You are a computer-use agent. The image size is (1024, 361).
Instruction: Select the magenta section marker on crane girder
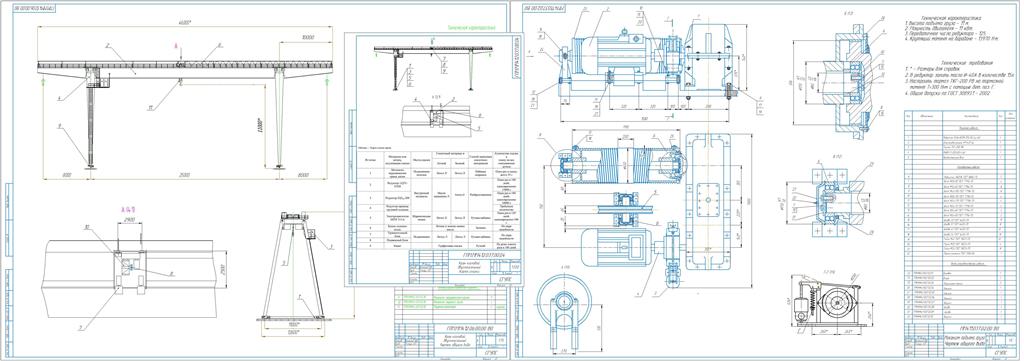(176, 46)
